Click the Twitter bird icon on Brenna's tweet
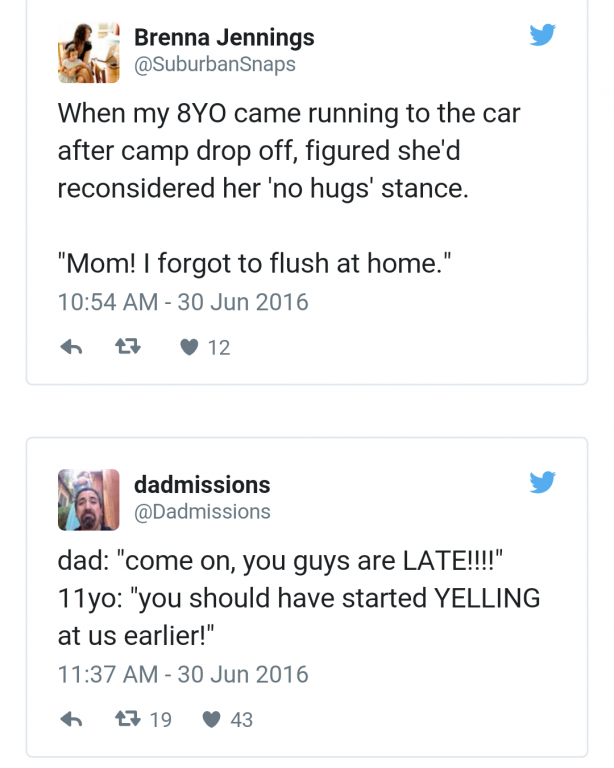 (x=542, y=36)
